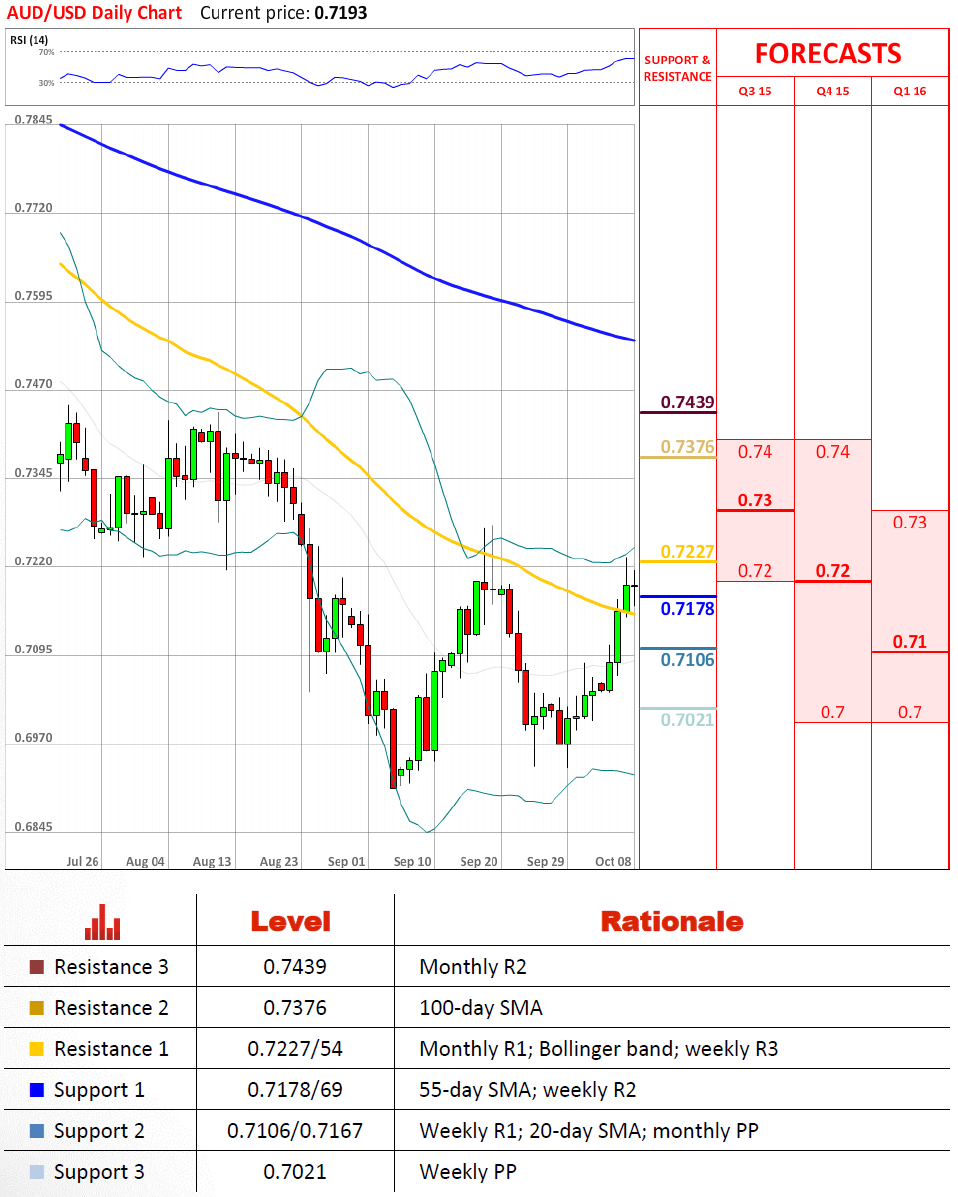Click the 0.7021 support level marker
This screenshot has height=1197, width=958.
(x=687, y=720)
